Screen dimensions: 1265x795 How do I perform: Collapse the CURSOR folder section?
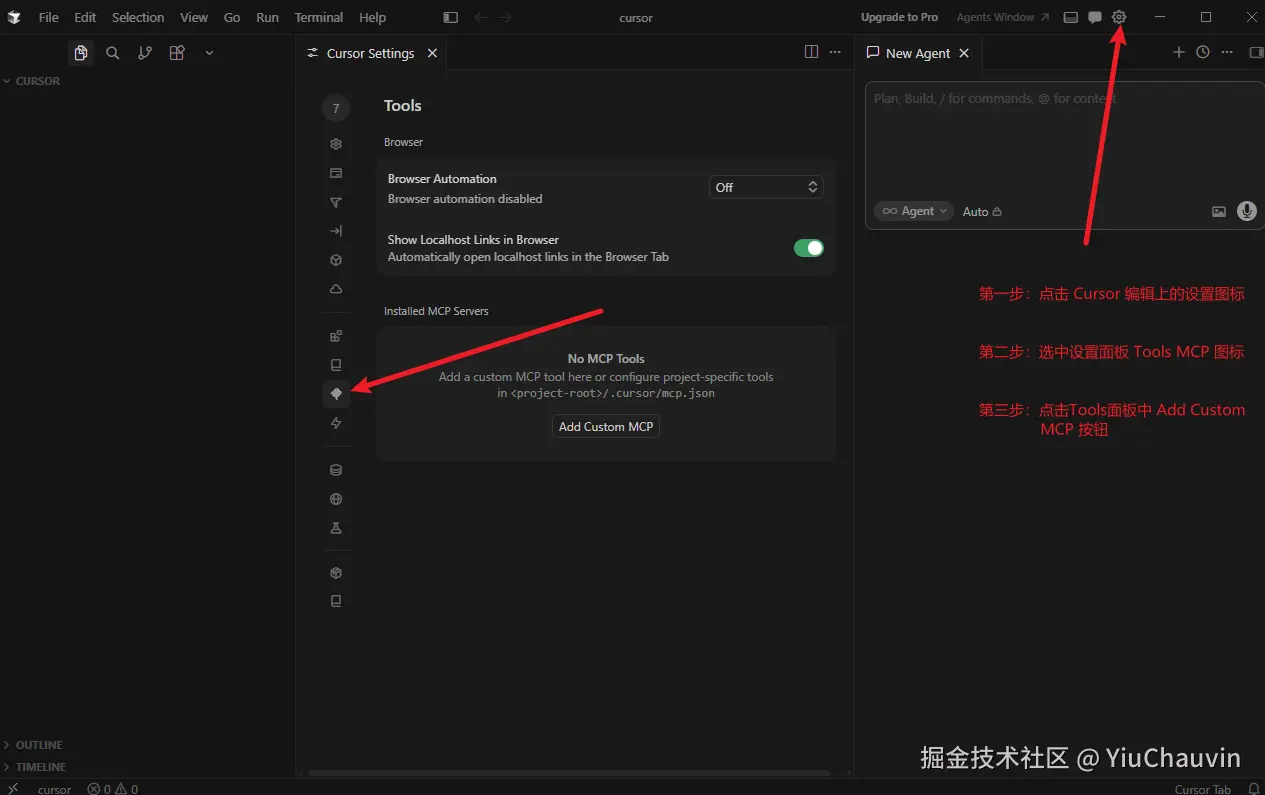coord(37,81)
